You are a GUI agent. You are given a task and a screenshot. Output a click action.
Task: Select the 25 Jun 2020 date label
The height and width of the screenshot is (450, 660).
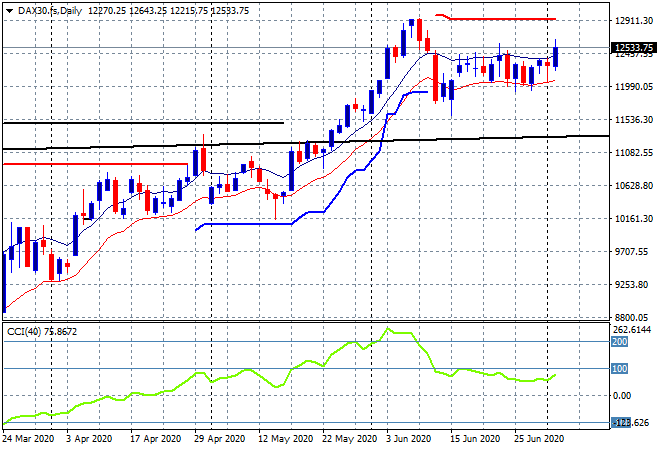point(539,438)
